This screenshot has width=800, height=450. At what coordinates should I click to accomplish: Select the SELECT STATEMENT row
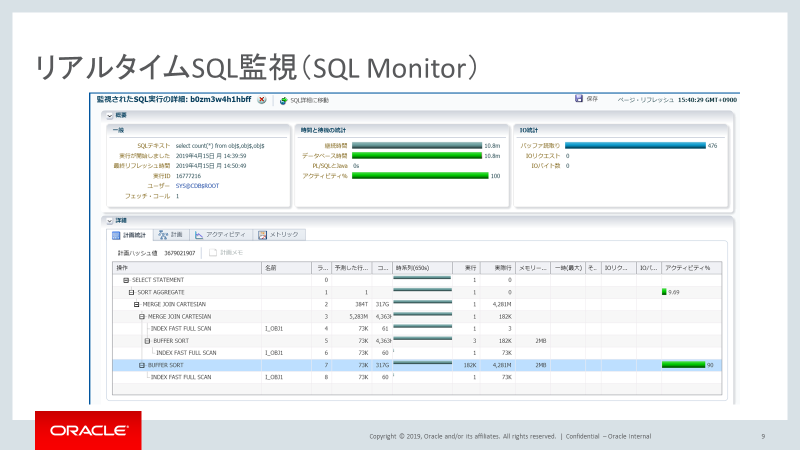[417, 280]
